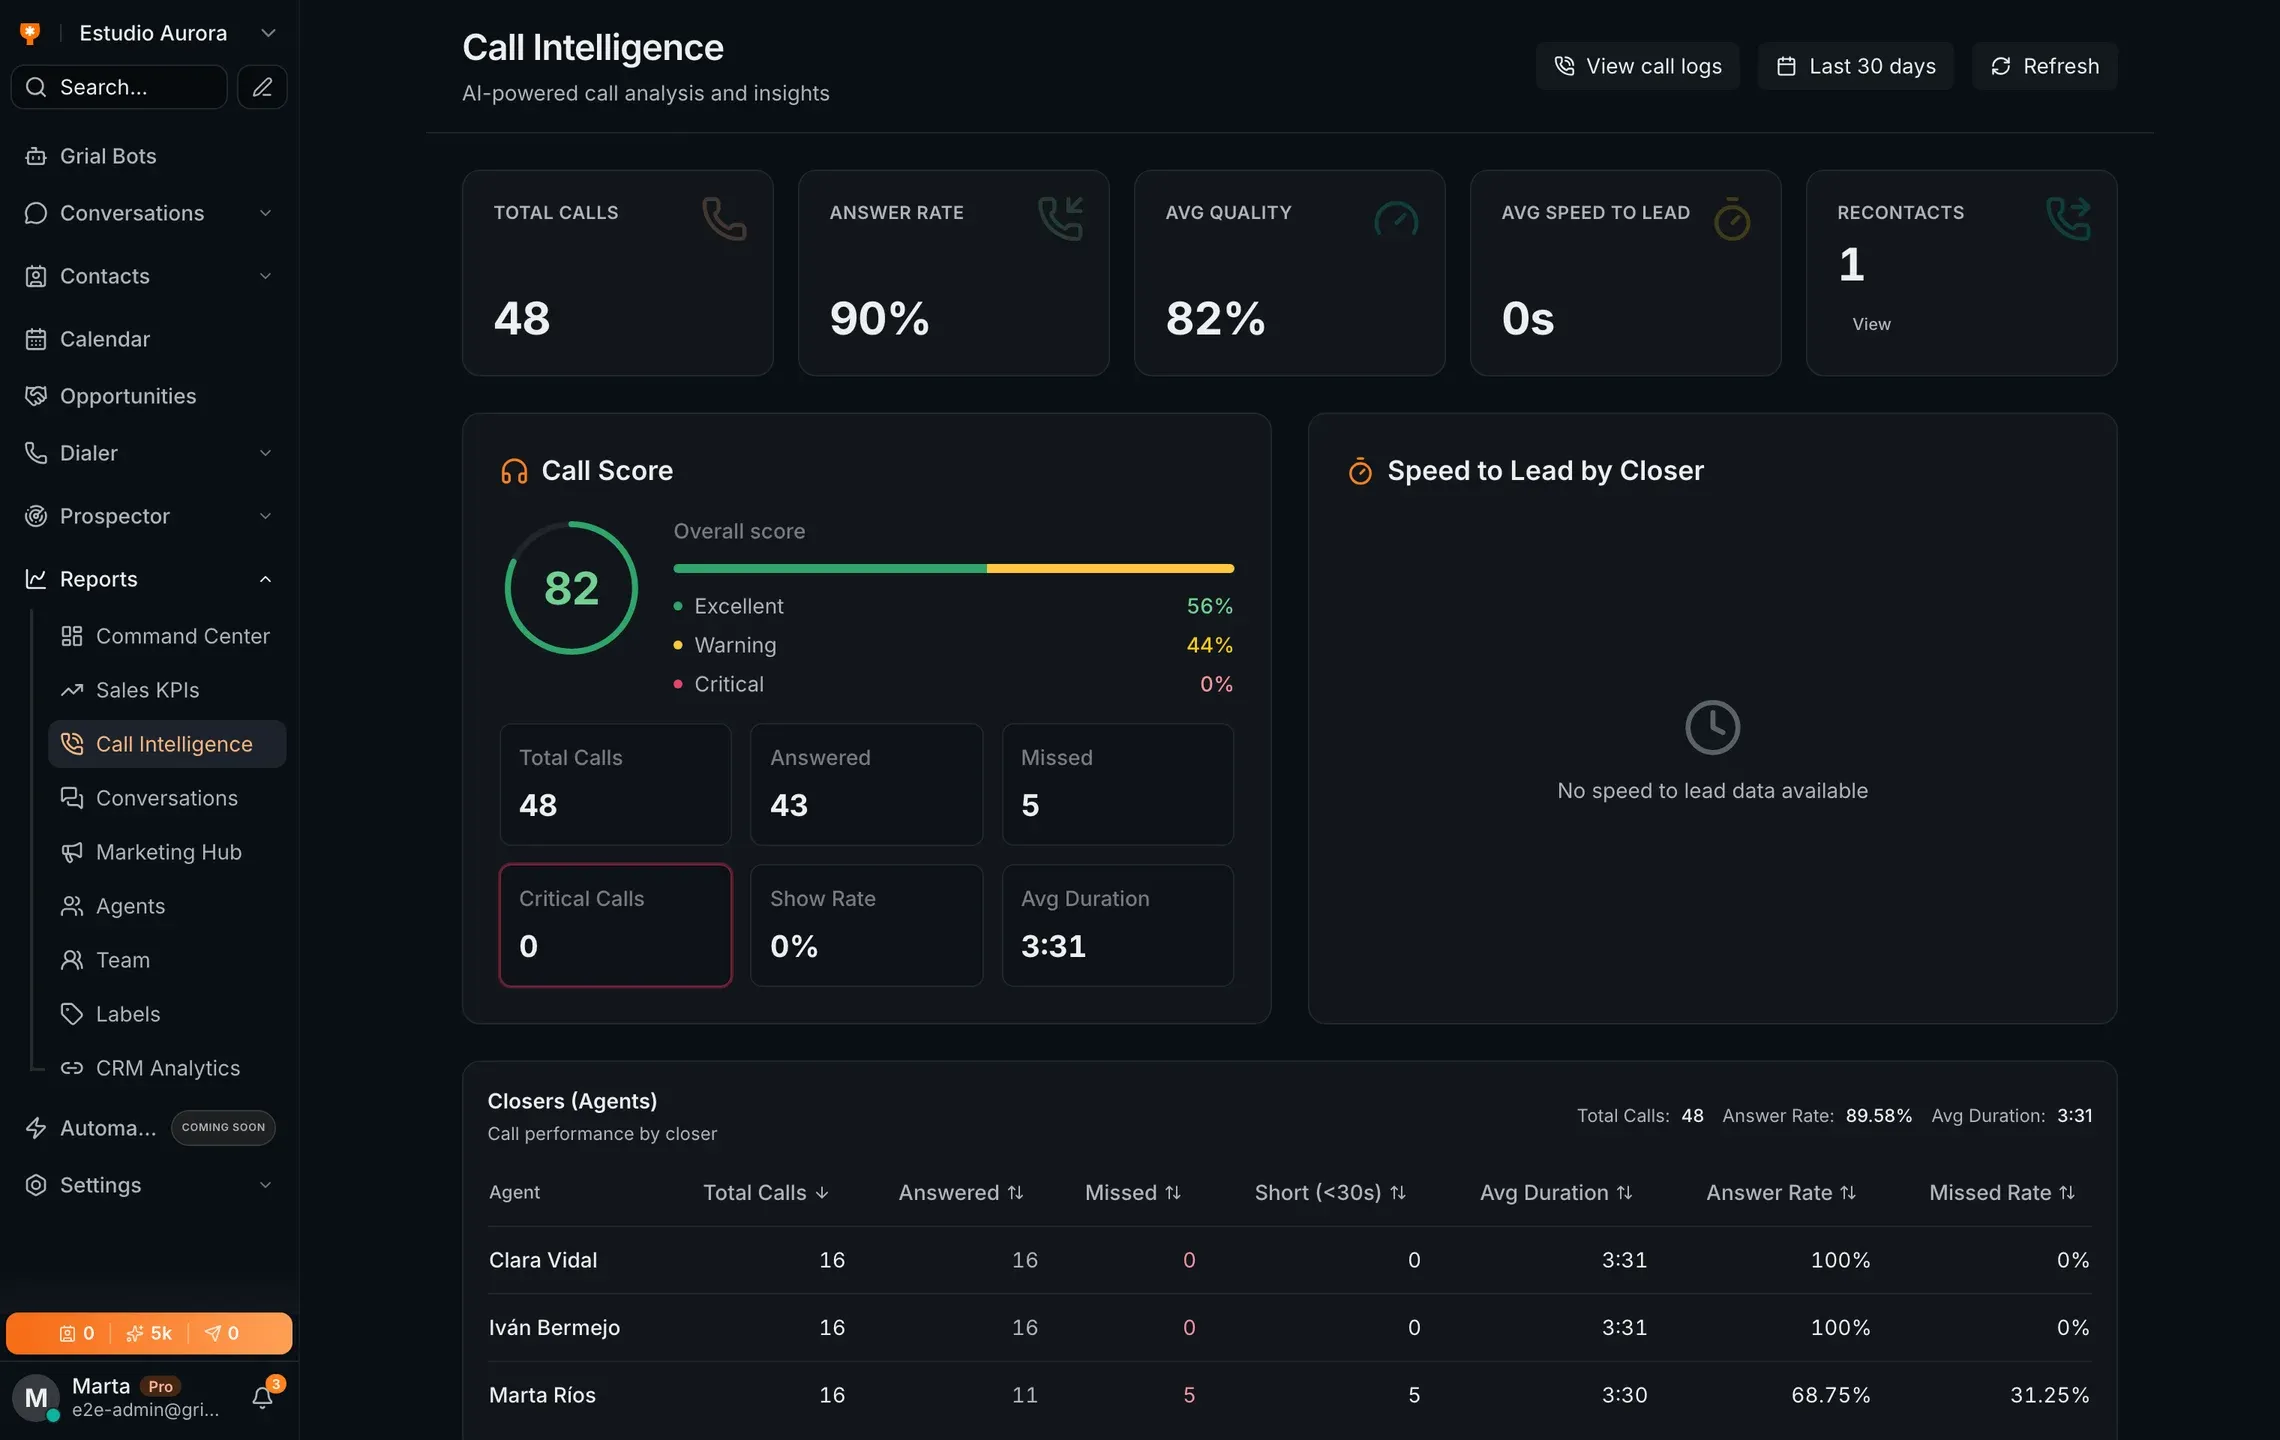Sort table by Total Calls column

point(766,1193)
